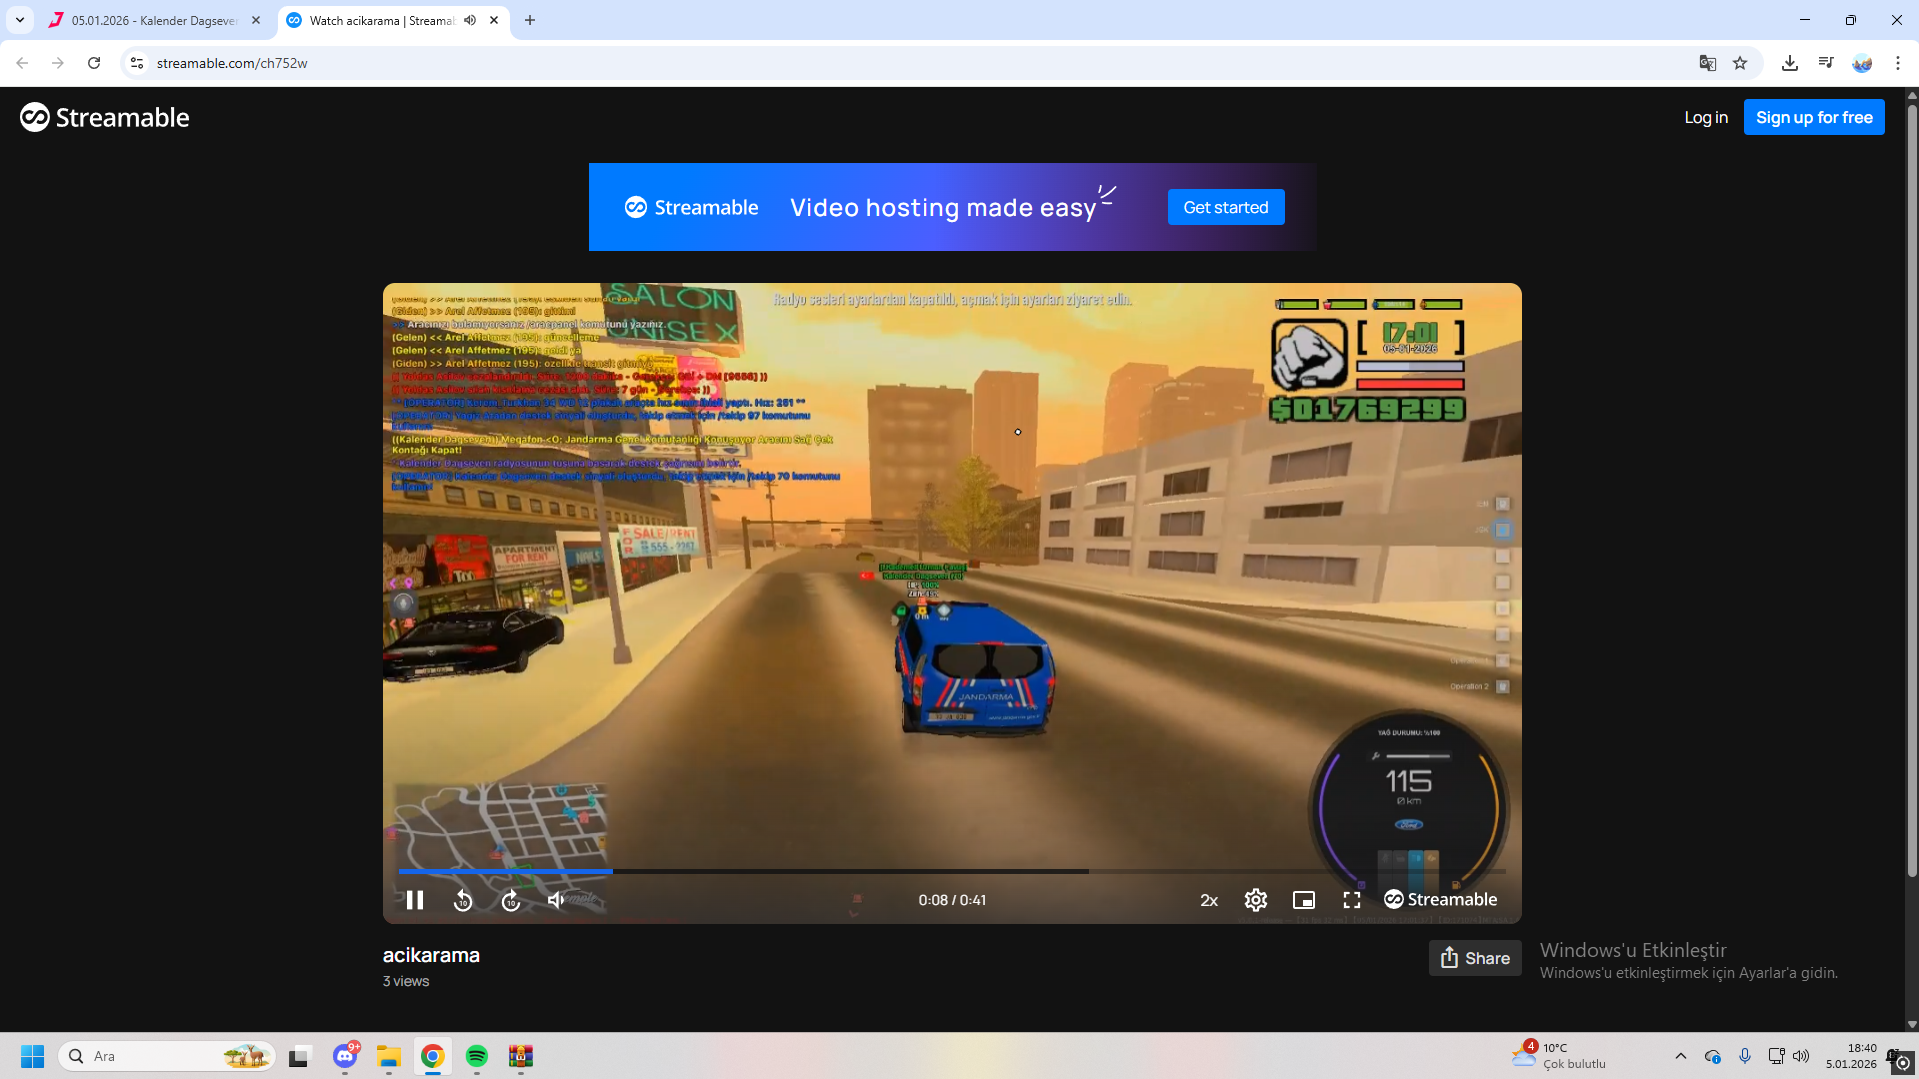Click the microphone tray icon
This screenshot has height=1079, width=1919.
click(1745, 1056)
